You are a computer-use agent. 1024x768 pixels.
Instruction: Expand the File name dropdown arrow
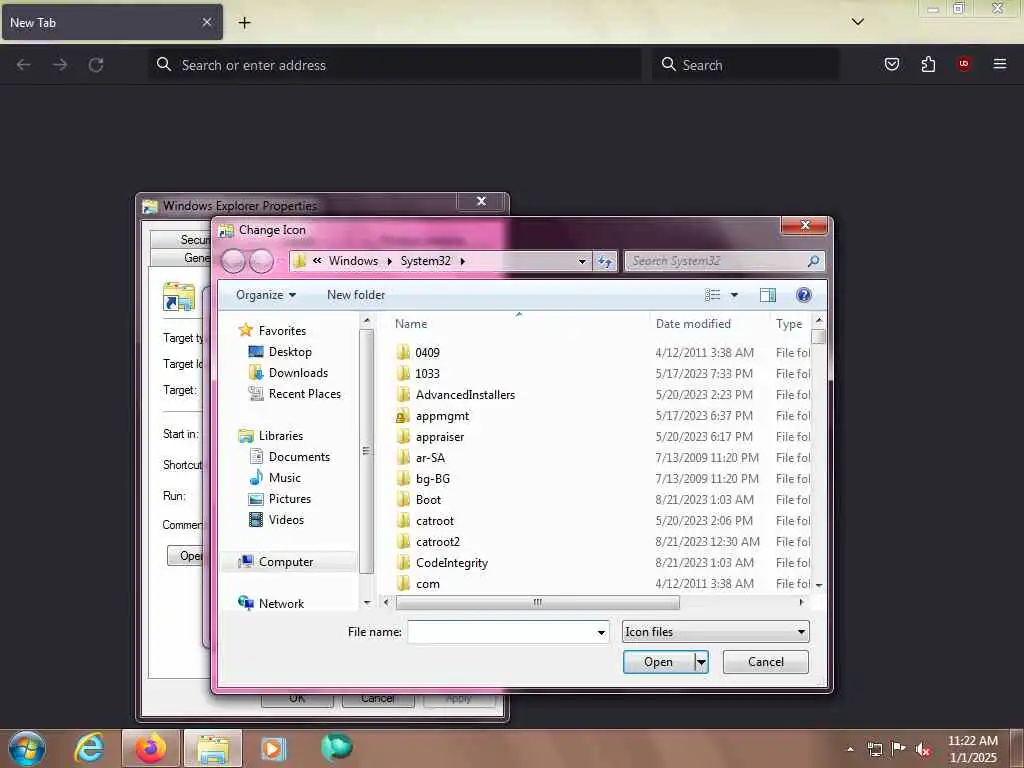coord(601,632)
